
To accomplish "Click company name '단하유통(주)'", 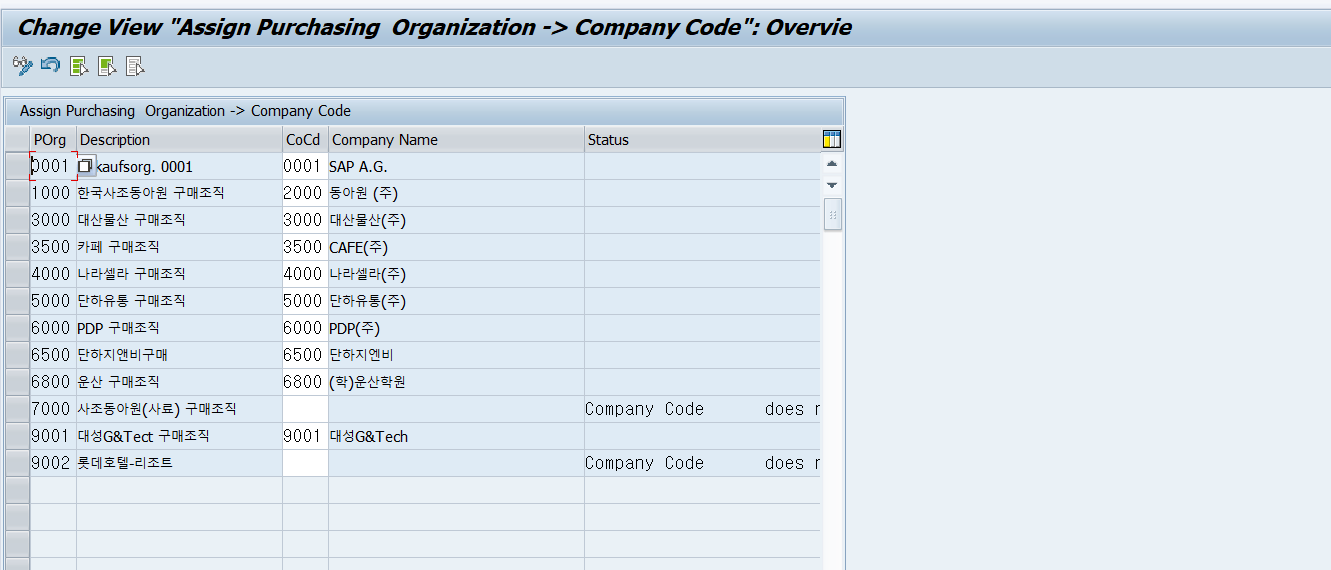I will click(367, 301).
